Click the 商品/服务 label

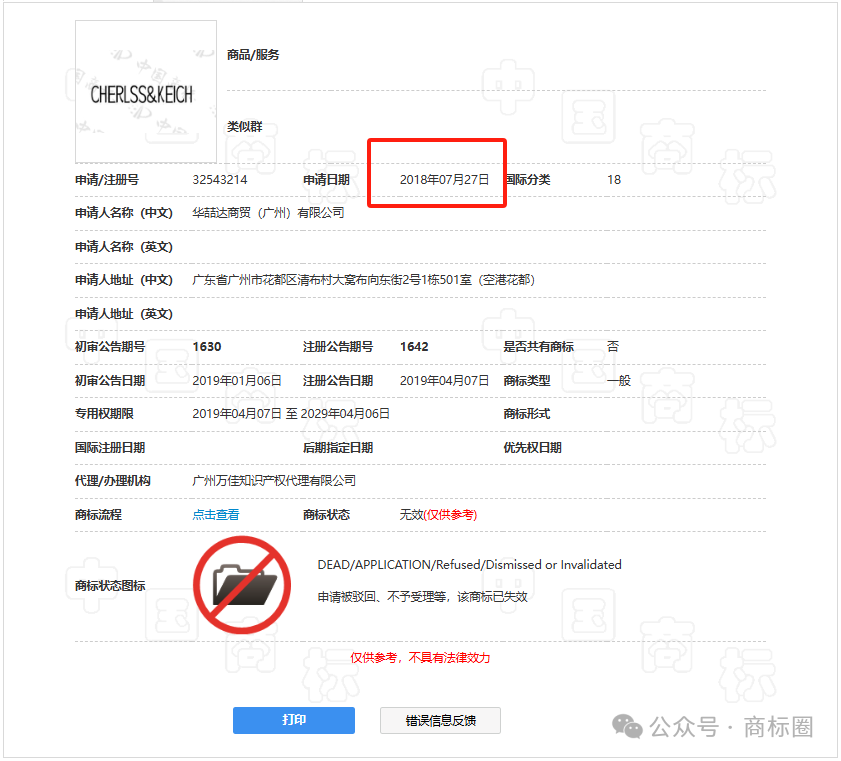[x=253, y=55]
